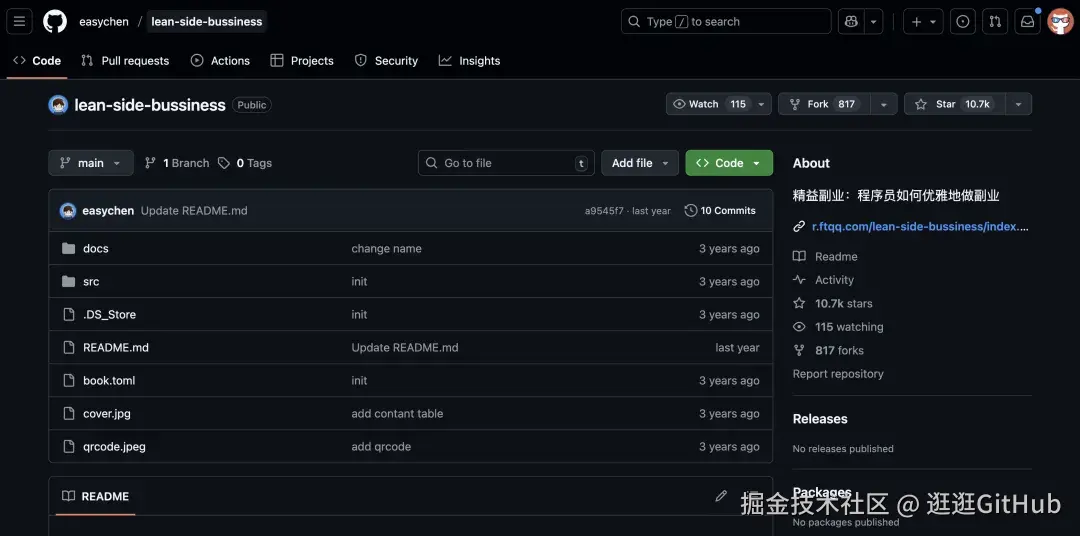
Task: Star the repository with Star button
Action: (x=955, y=104)
